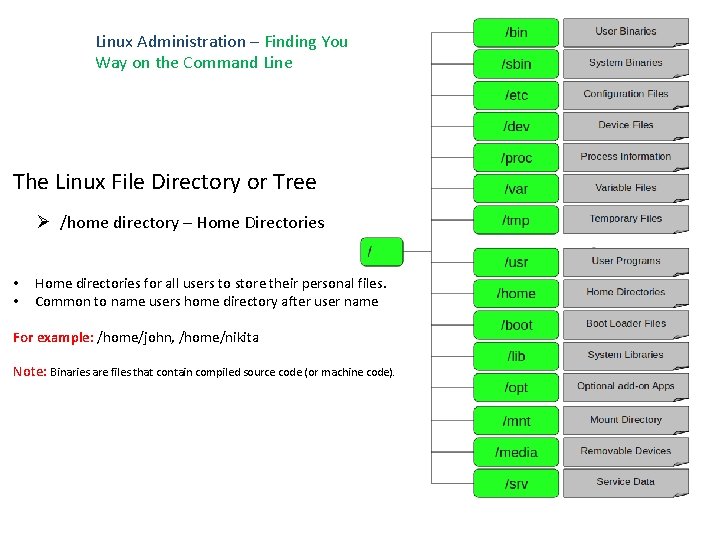Click the "/home/nikita" example path
Screen dimensions: 720x540
pos(219,338)
